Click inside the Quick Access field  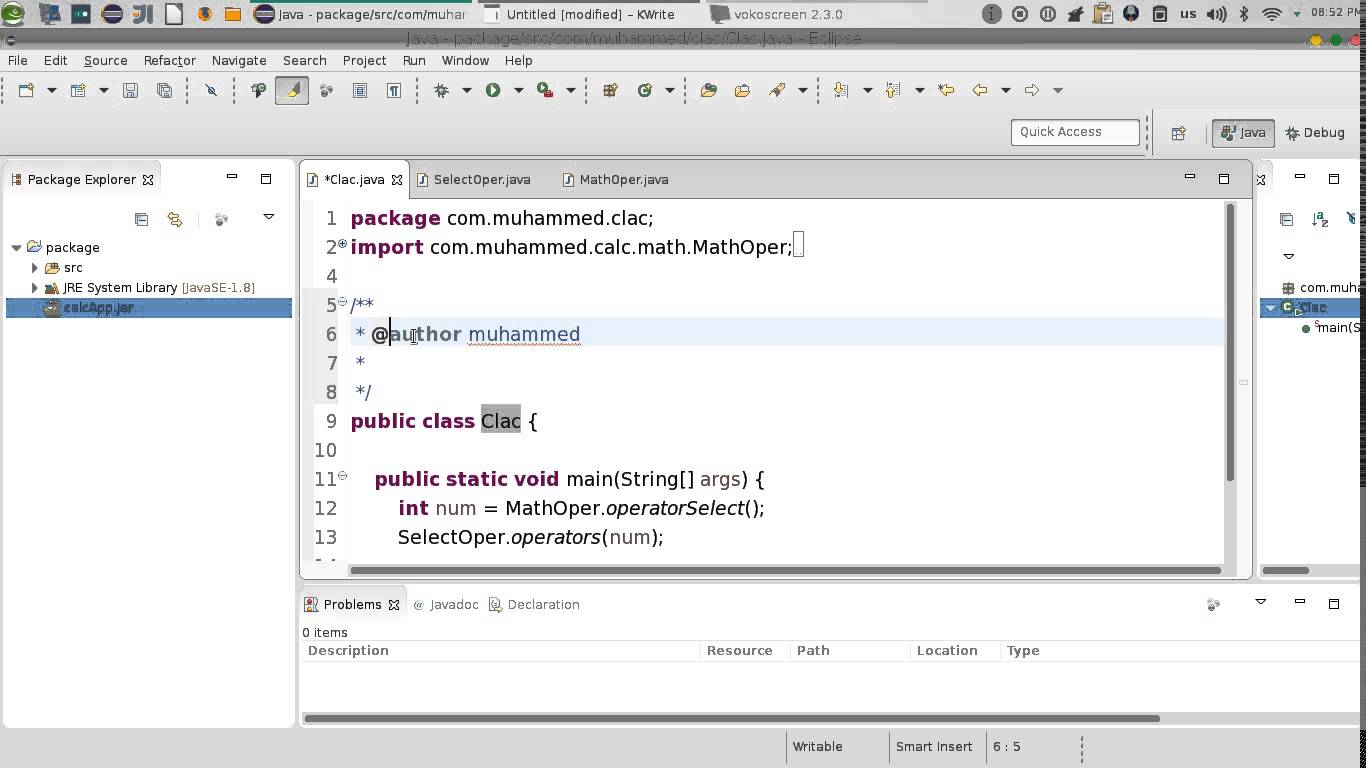[1075, 131]
